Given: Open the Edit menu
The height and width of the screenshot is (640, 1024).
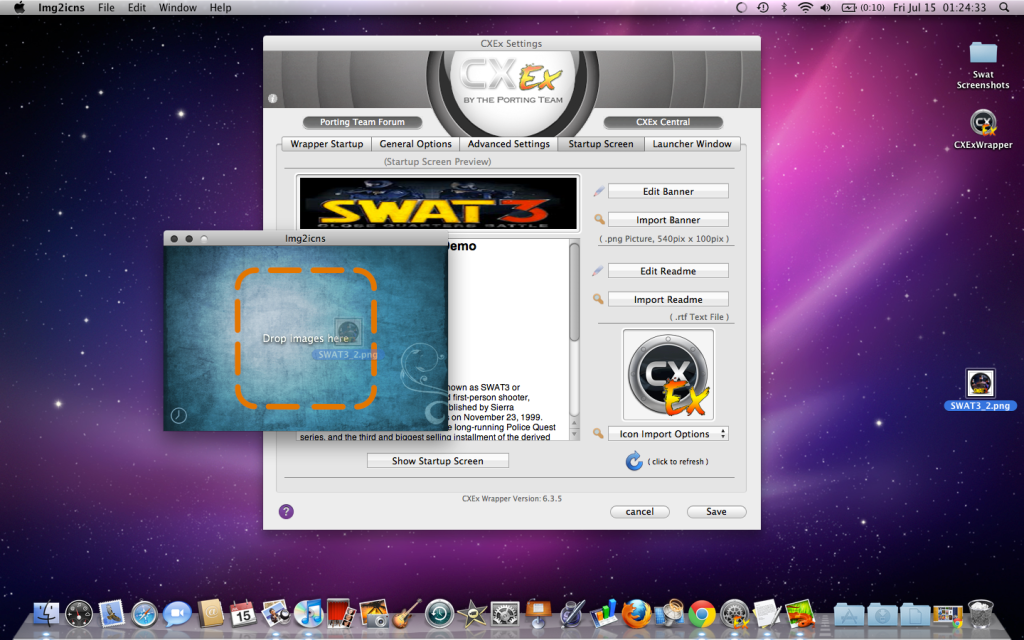Looking at the screenshot, I should [x=136, y=7].
